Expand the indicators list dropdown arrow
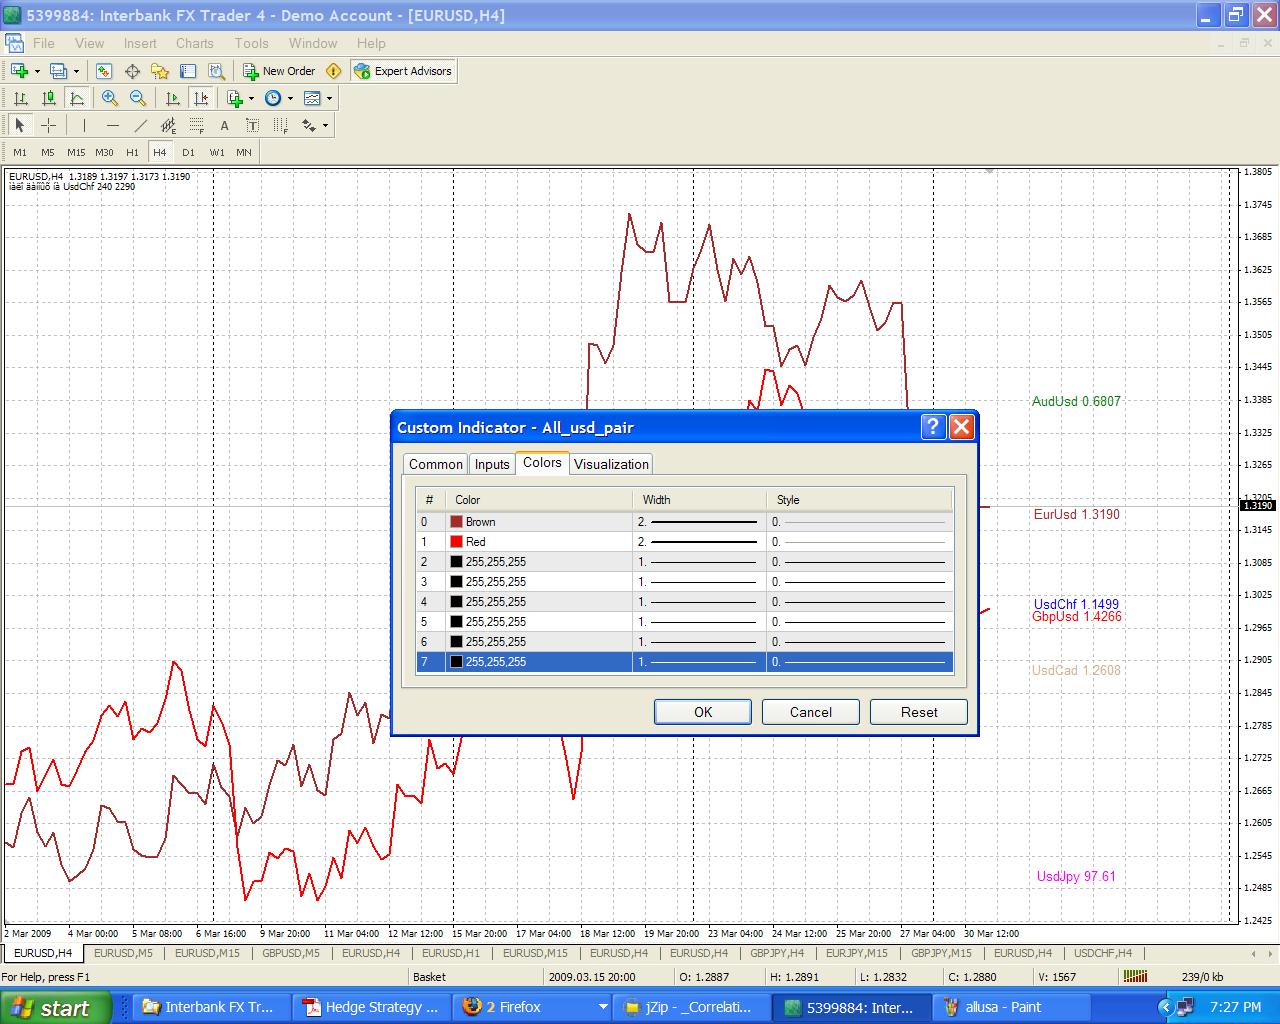Screen dimensions: 1280x1024 tap(251, 98)
